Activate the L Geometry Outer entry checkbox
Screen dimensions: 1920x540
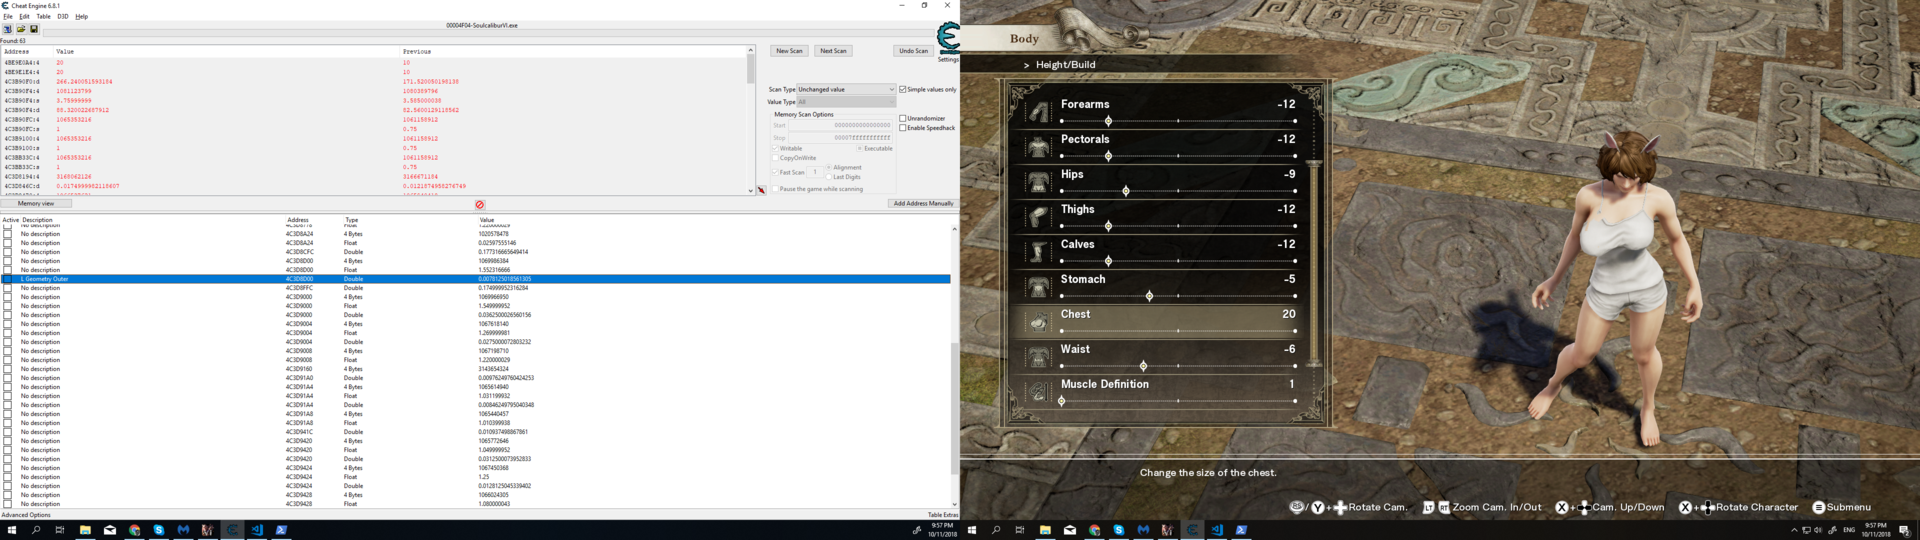(8, 279)
